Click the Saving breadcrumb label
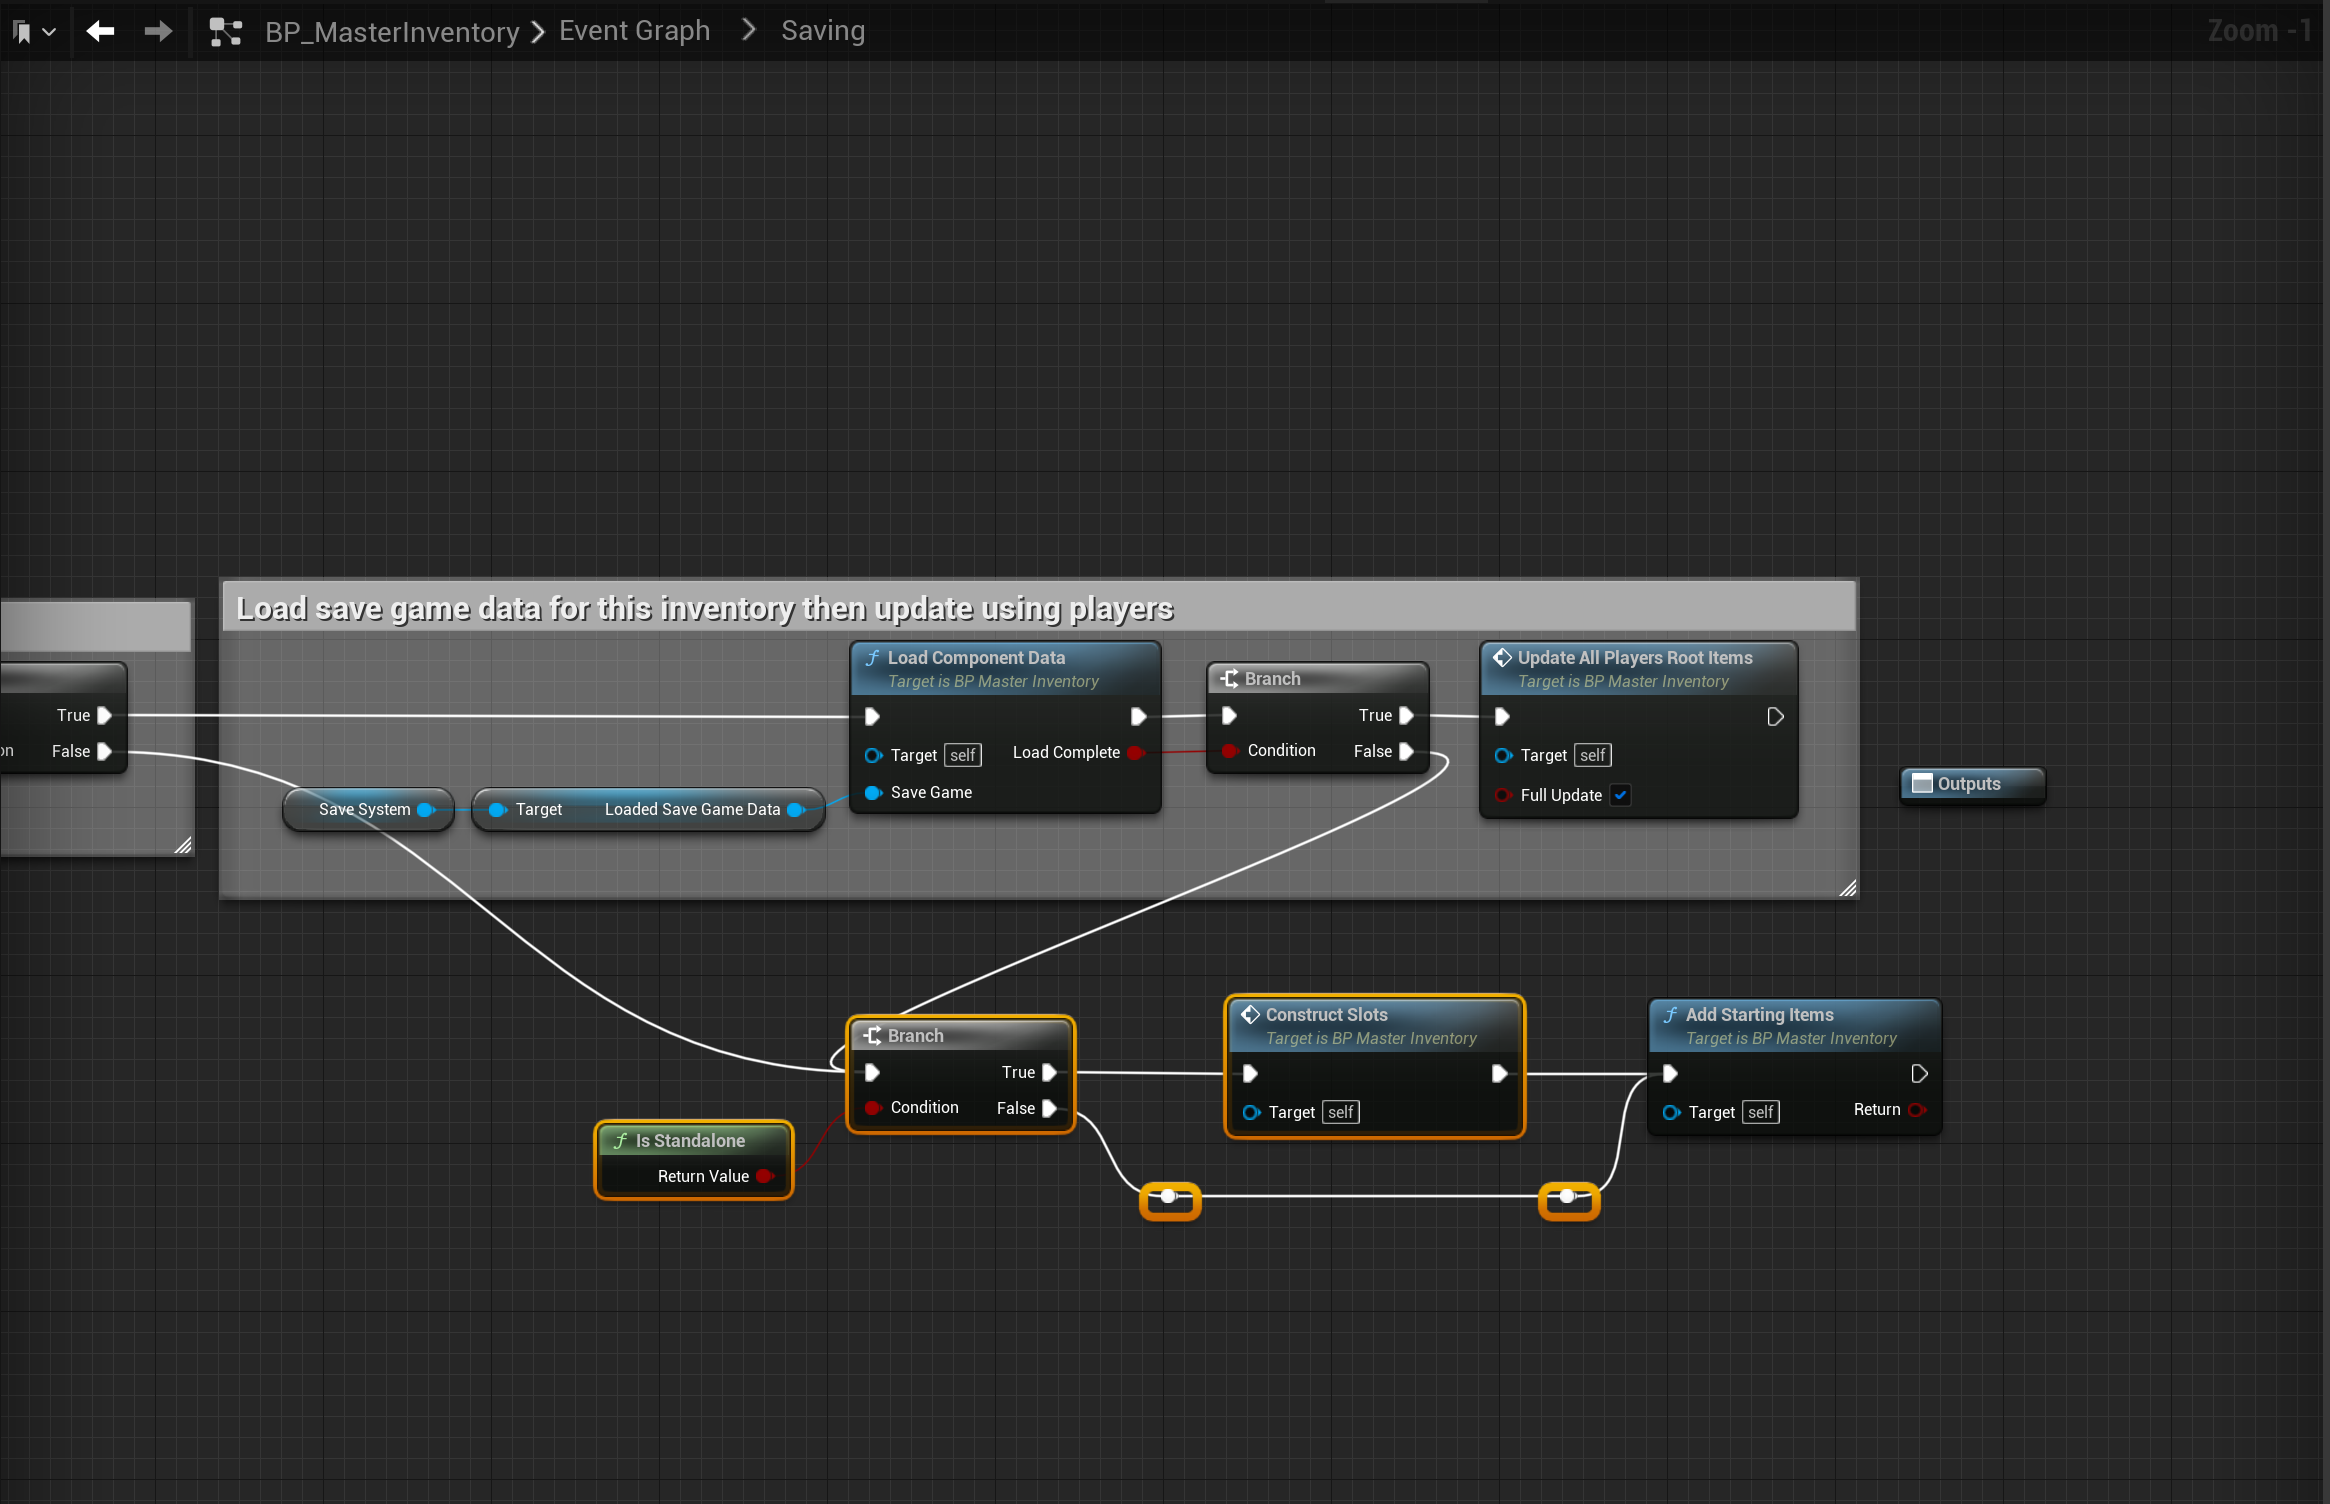The width and height of the screenshot is (2330, 1504). click(822, 31)
